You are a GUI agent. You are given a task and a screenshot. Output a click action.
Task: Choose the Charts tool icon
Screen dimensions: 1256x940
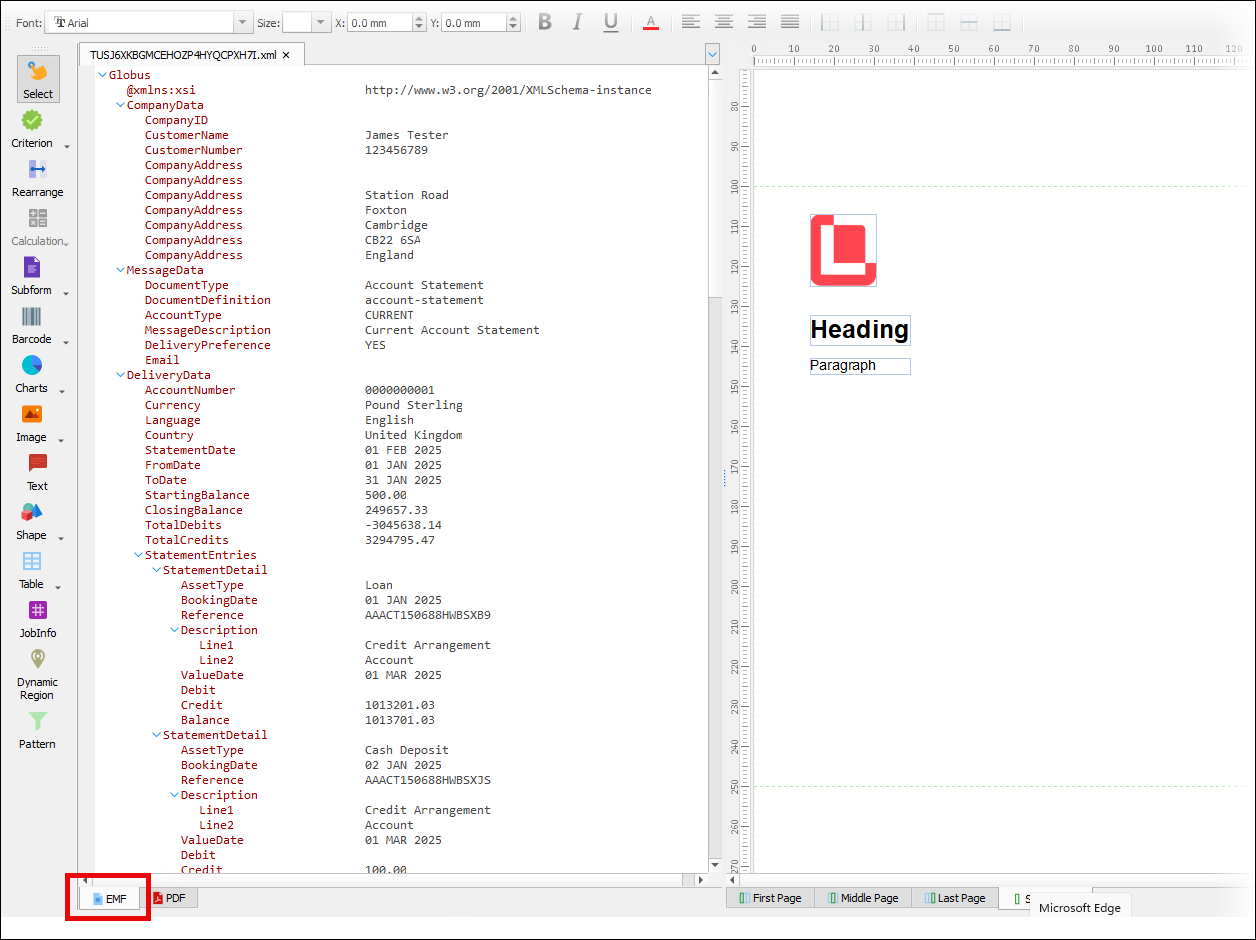click(31, 366)
